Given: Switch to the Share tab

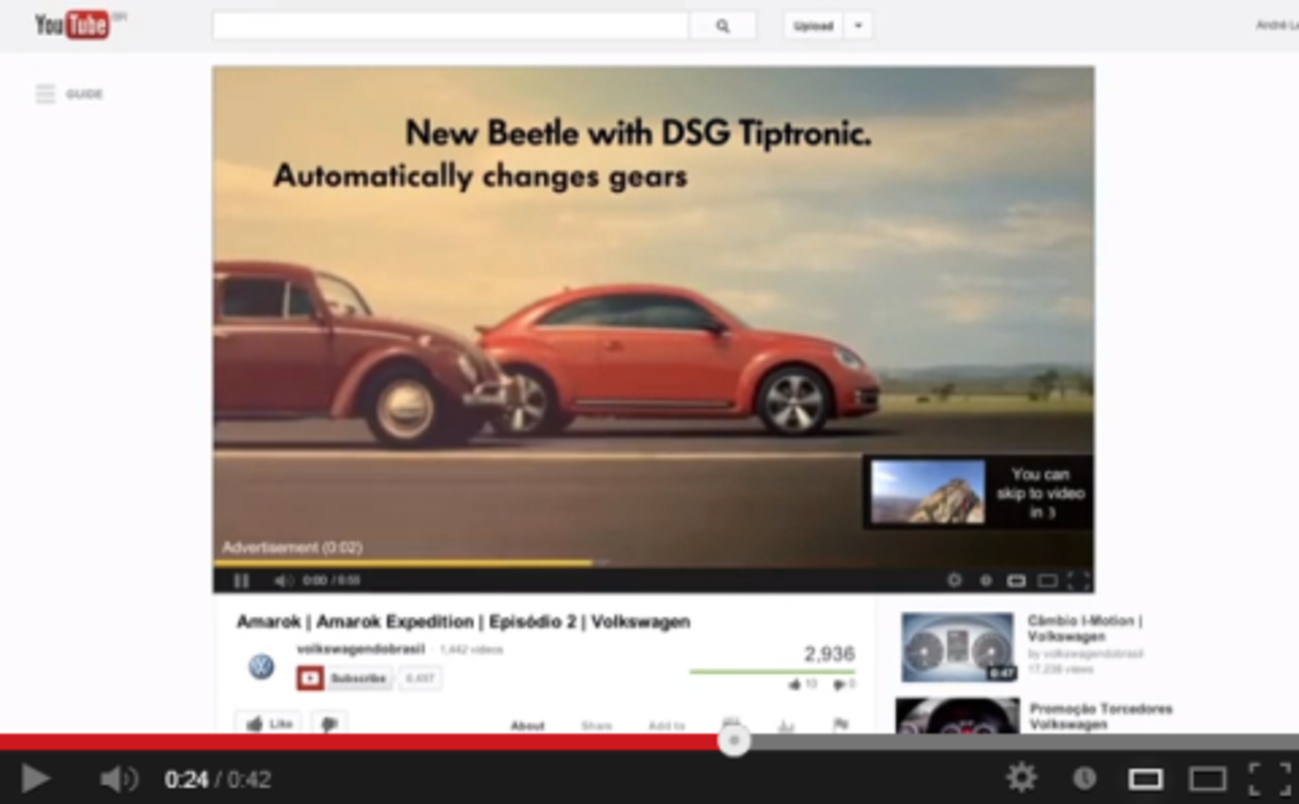Looking at the screenshot, I should pyautogui.click(x=596, y=725).
